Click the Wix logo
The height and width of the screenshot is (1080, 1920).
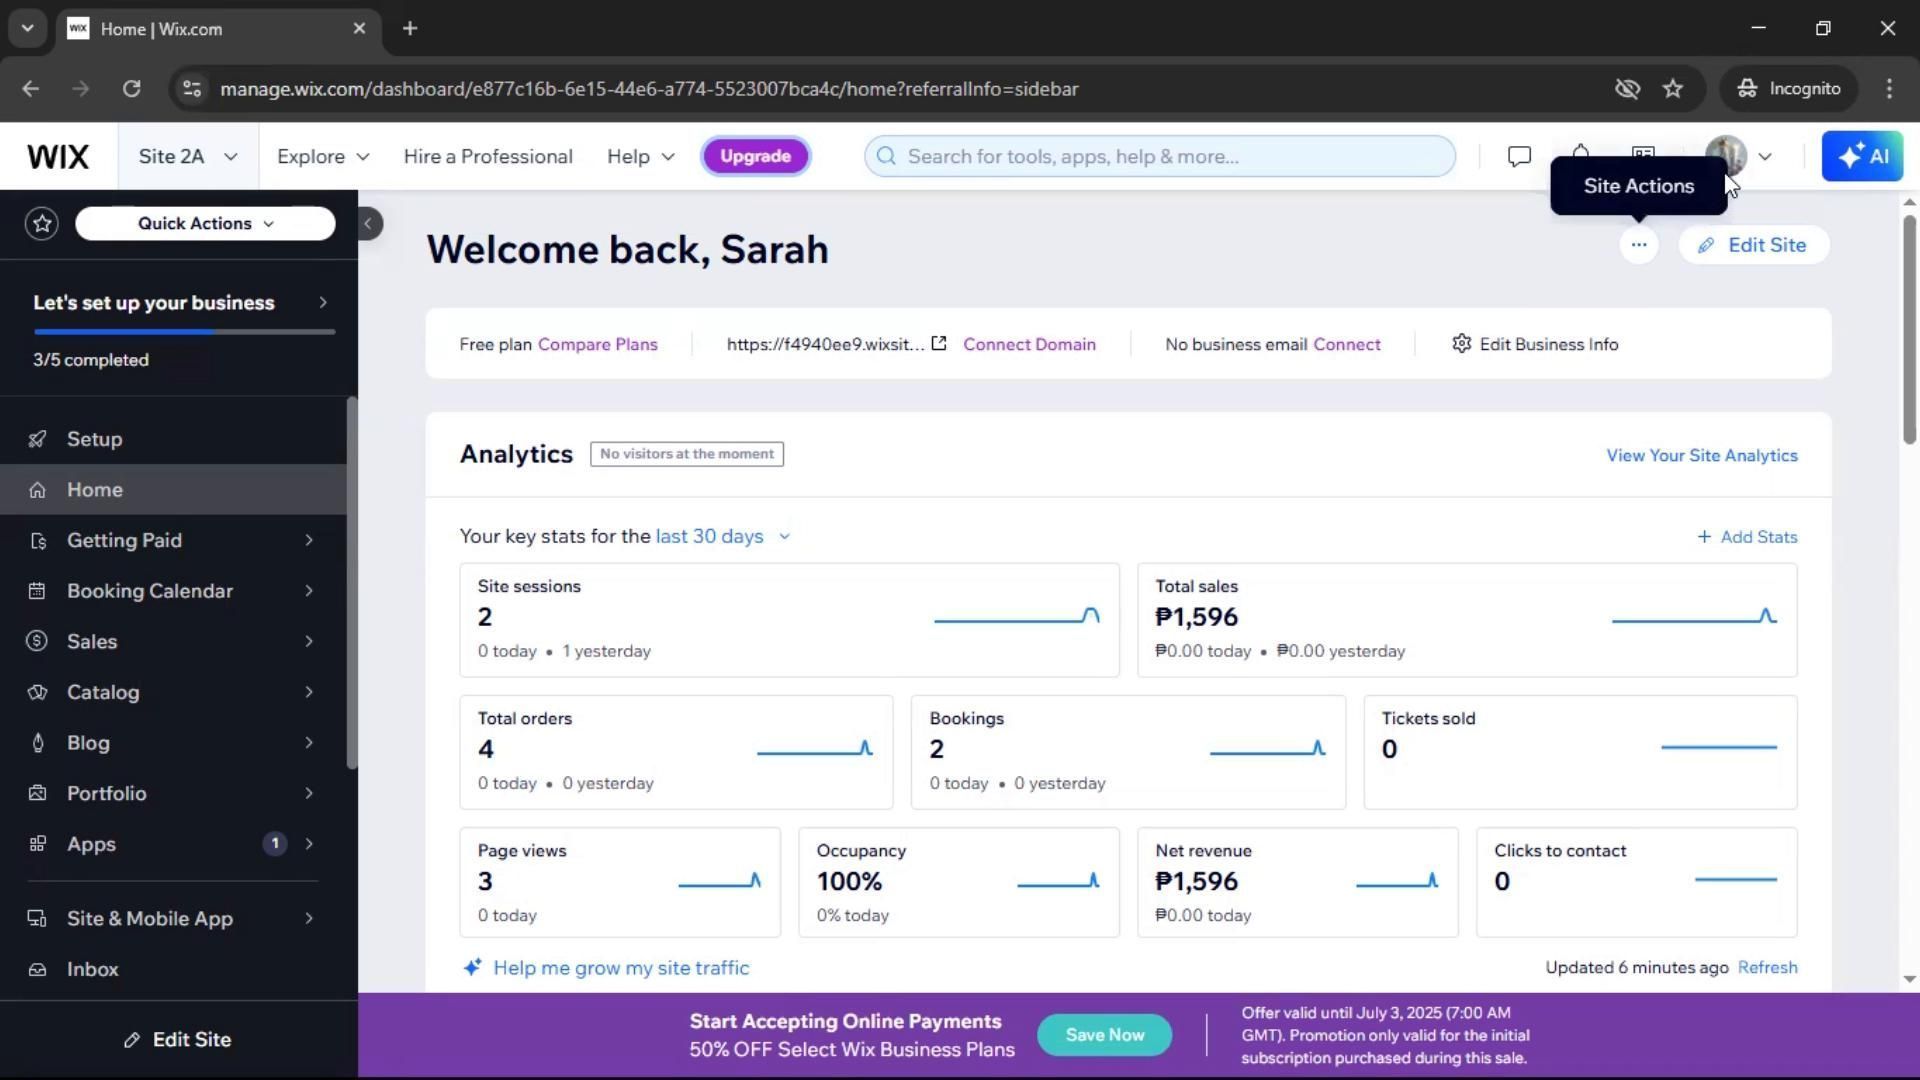point(58,156)
